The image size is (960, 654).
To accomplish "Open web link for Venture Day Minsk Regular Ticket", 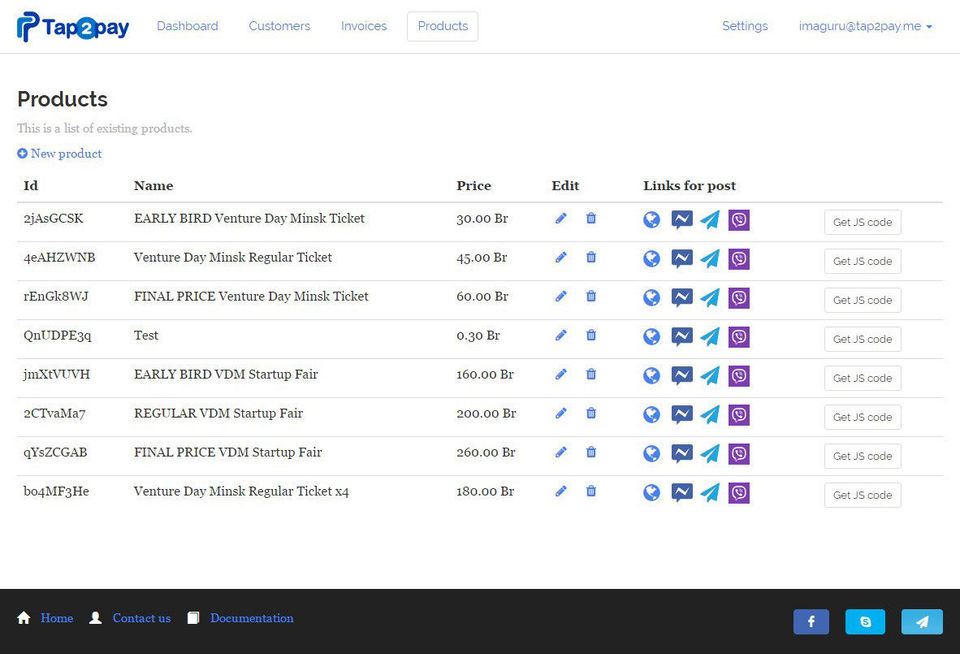I will coord(652,259).
